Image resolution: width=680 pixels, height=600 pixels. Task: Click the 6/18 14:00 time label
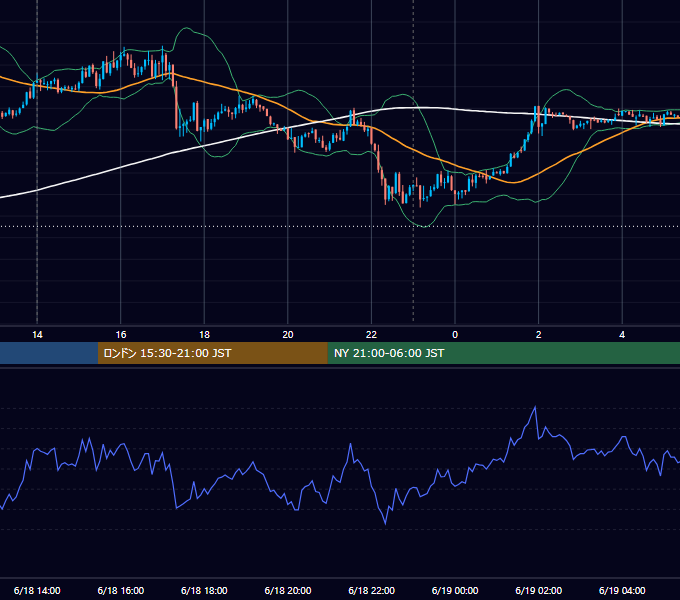(37, 590)
